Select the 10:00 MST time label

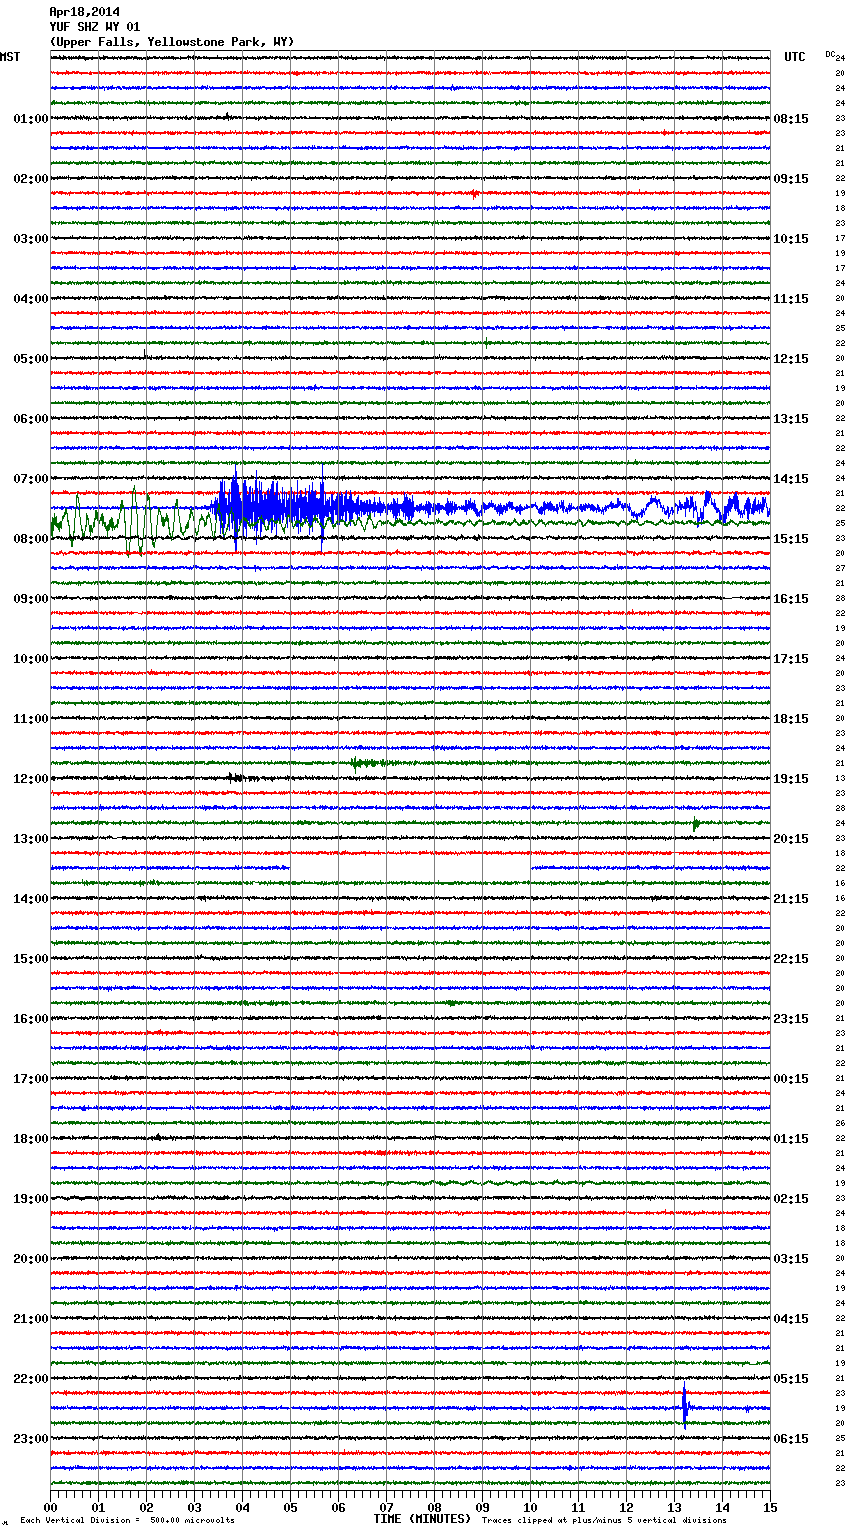[31, 659]
